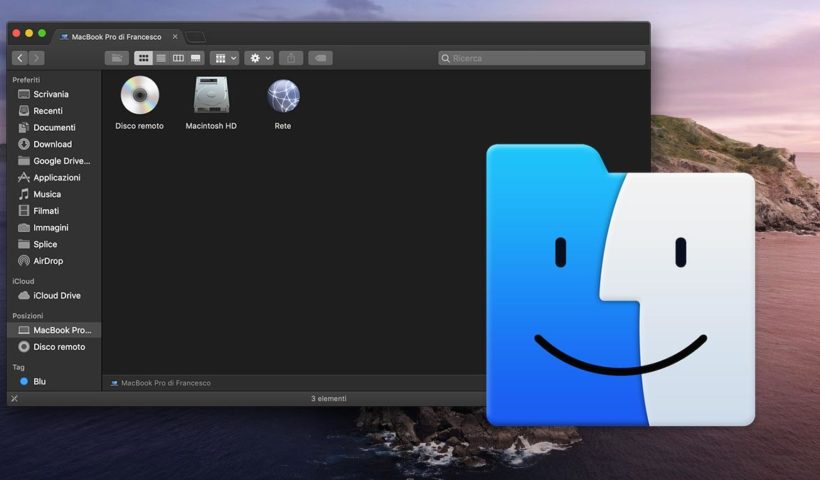Click the Tag sidebar section header
The width and height of the screenshot is (820, 480).
pos(18,367)
